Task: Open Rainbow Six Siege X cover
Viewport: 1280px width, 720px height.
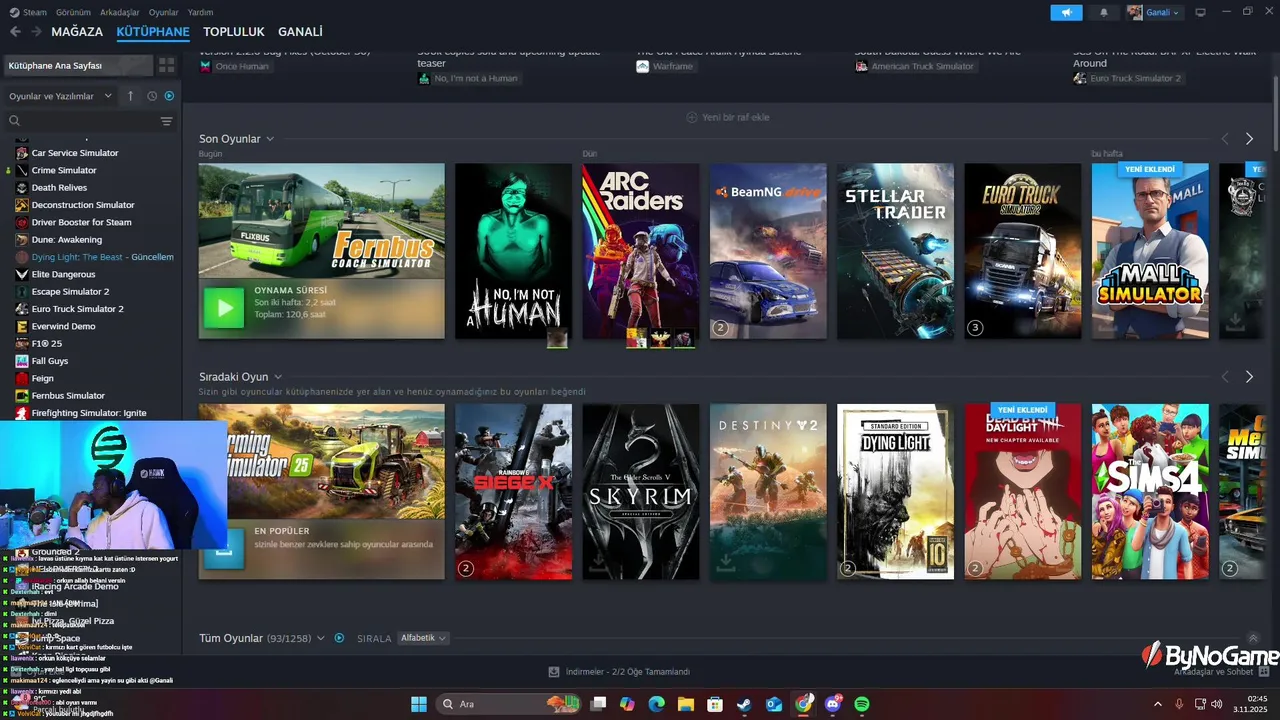Action: [x=513, y=491]
